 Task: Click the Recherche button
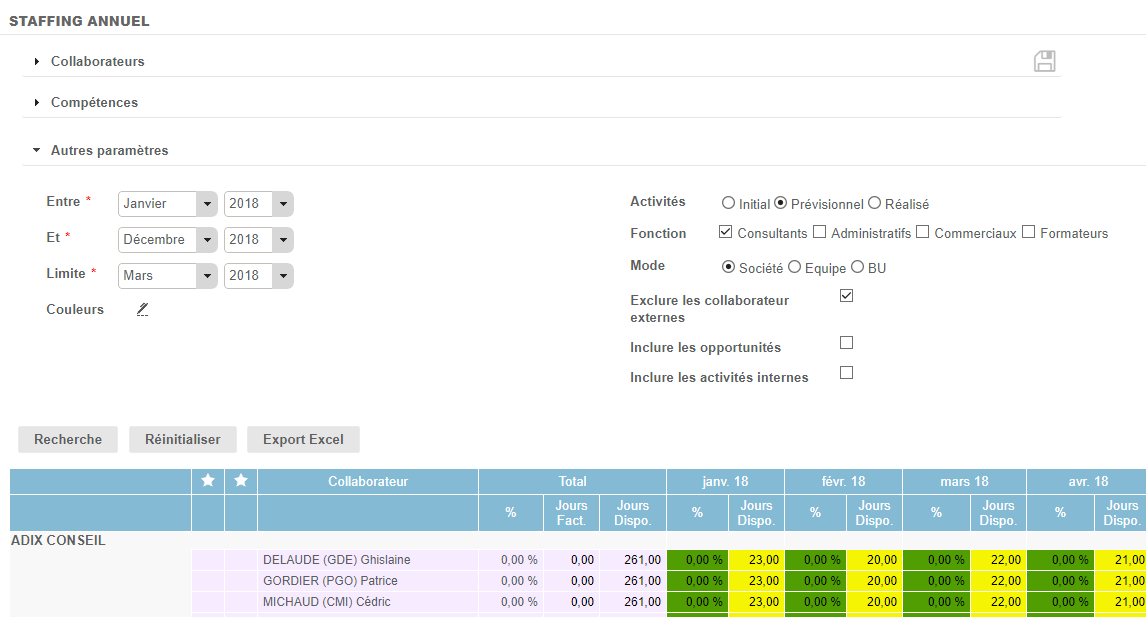(68, 440)
